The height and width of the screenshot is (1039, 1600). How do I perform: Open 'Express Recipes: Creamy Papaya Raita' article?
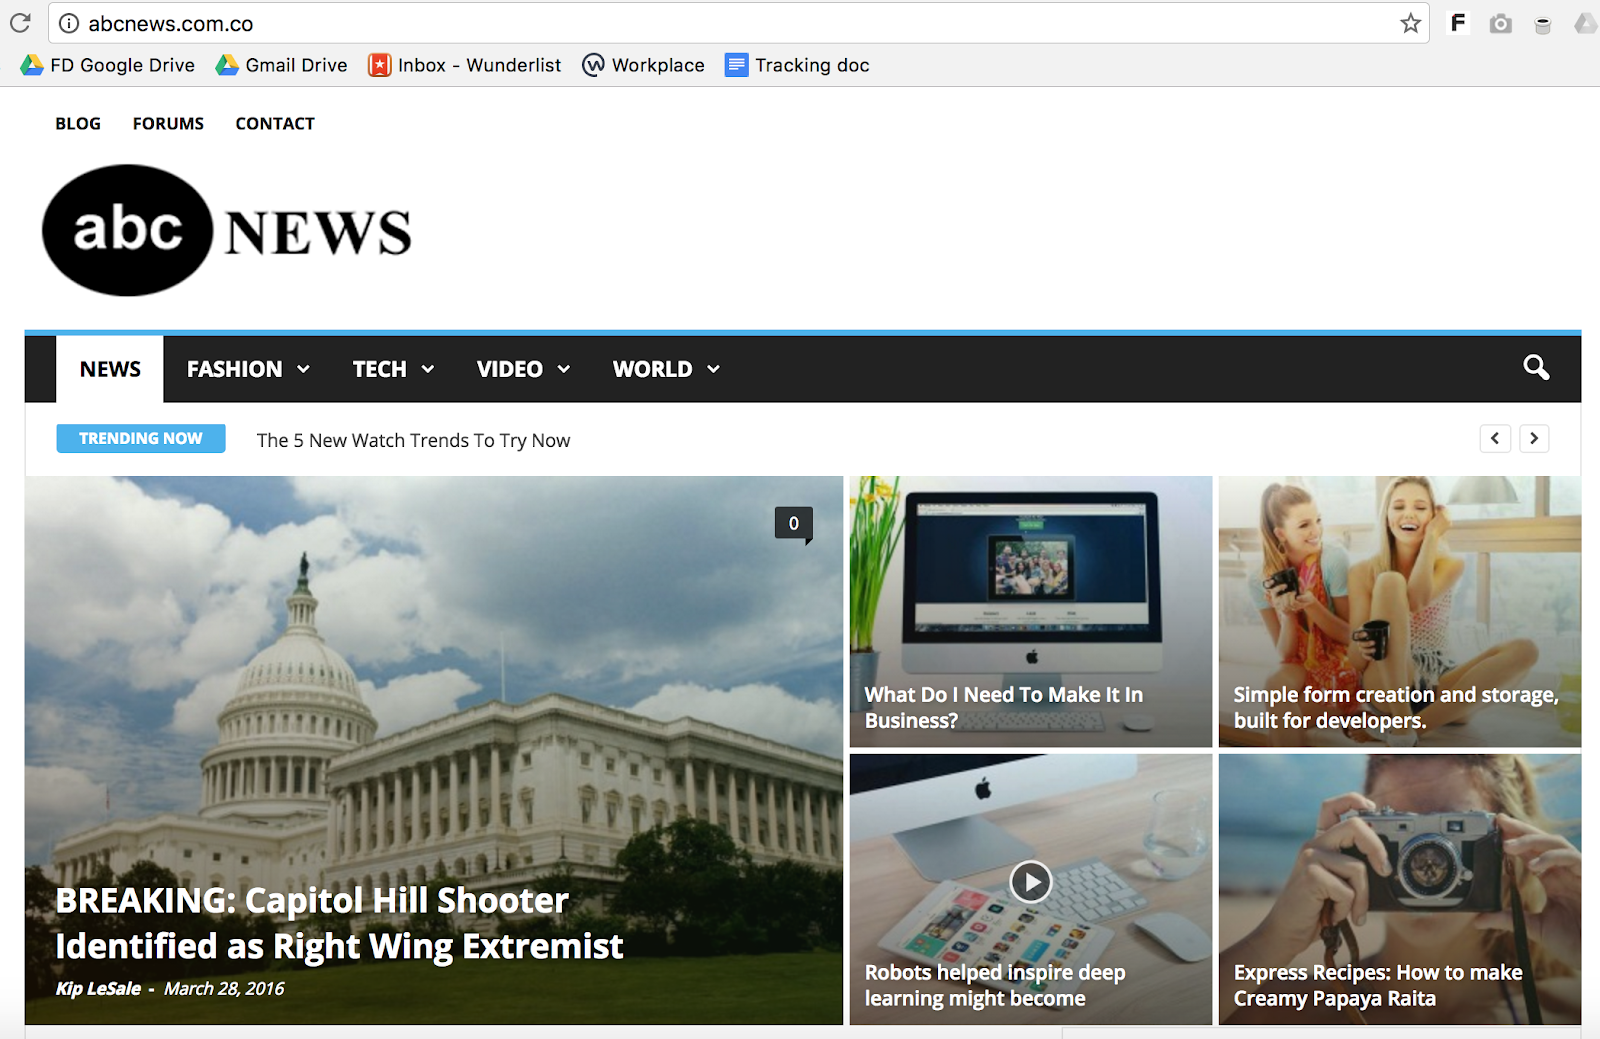[x=1378, y=985]
